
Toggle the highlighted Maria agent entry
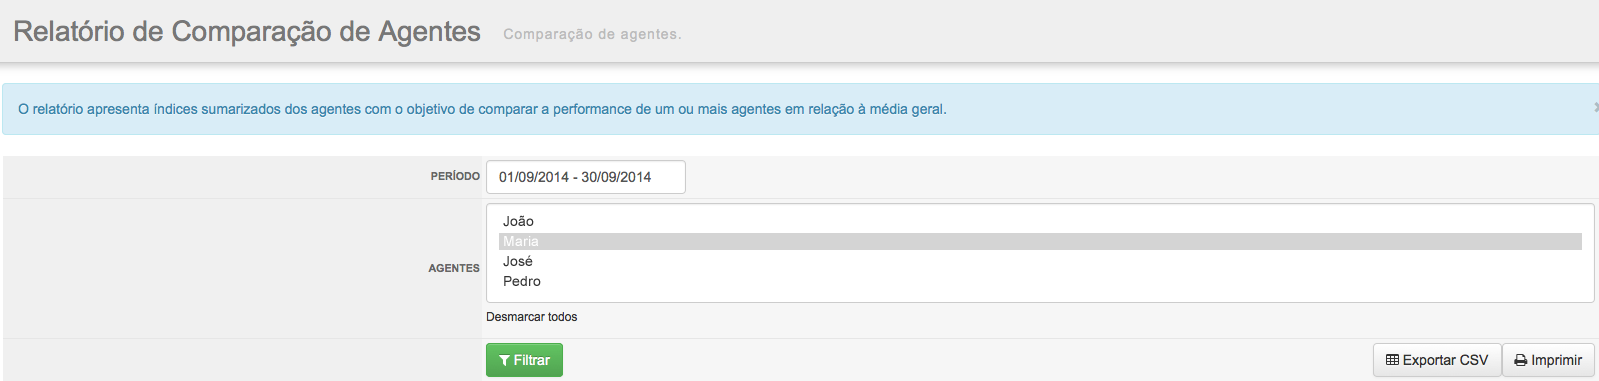coord(1040,241)
